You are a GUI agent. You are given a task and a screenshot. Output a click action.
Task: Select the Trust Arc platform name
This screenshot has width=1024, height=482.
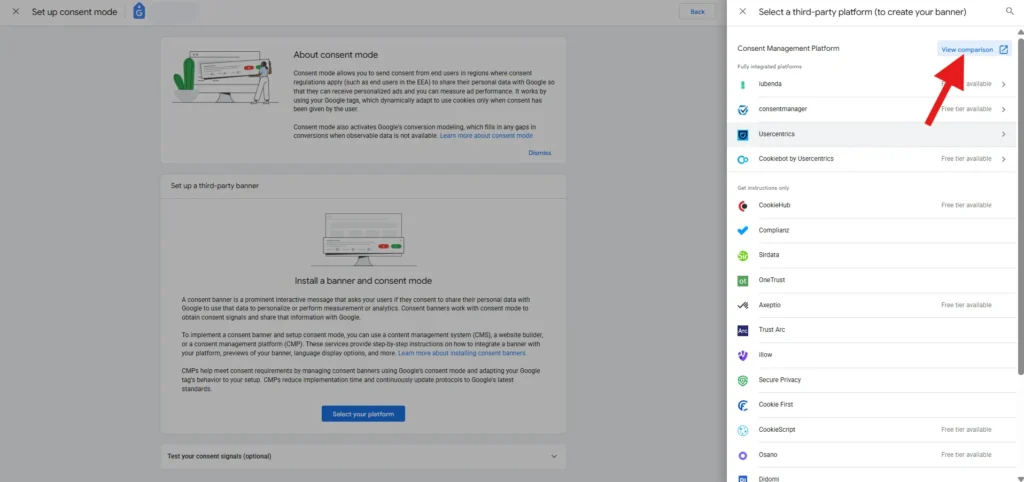771,330
